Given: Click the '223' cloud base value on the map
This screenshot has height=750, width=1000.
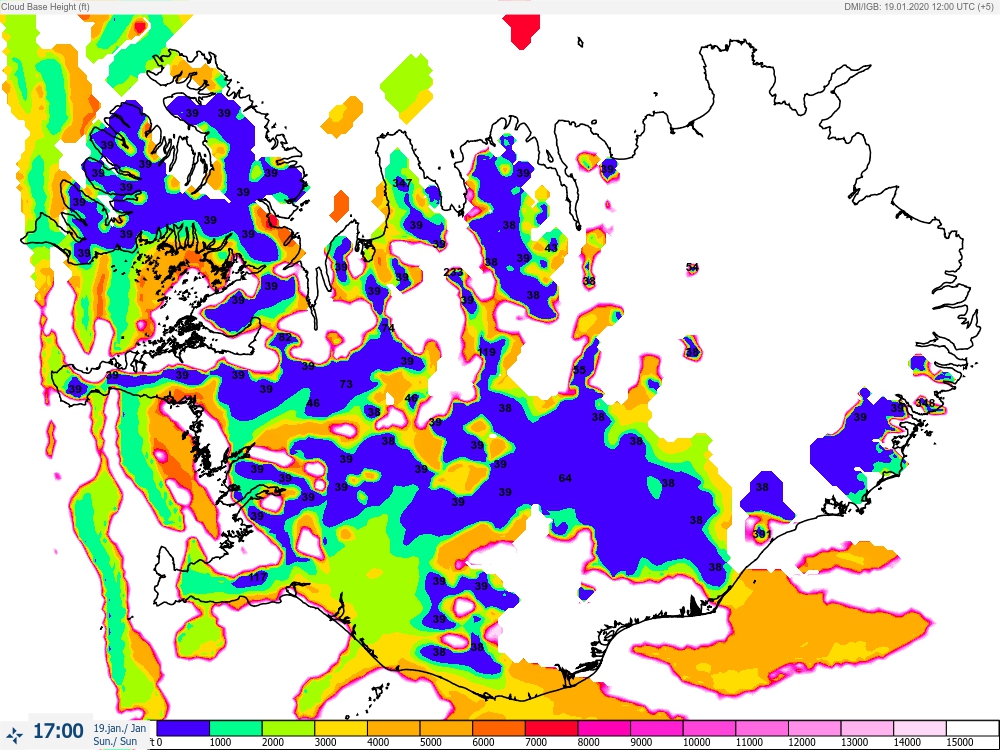Looking at the screenshot, I should click(x=453, y=272).
